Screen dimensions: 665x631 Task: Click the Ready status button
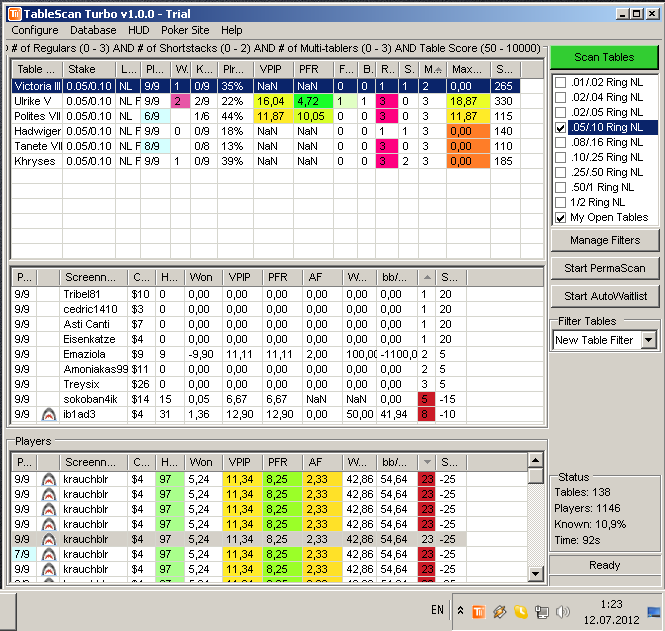tap(604, 565)
